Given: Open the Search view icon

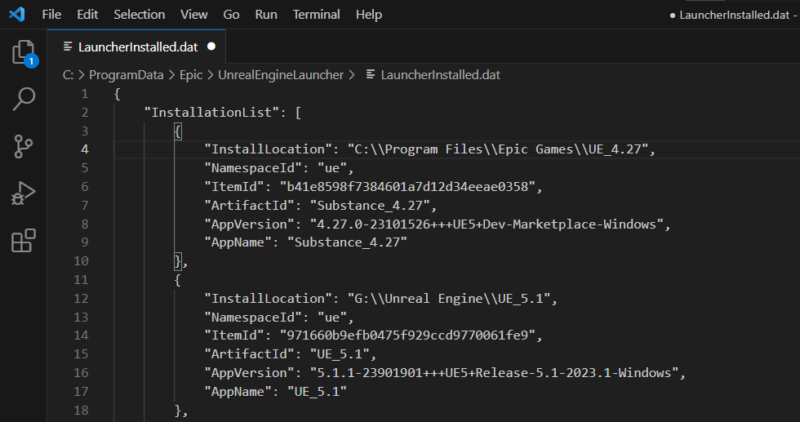Looking at the screenshot, I should [x=23, y=99].
